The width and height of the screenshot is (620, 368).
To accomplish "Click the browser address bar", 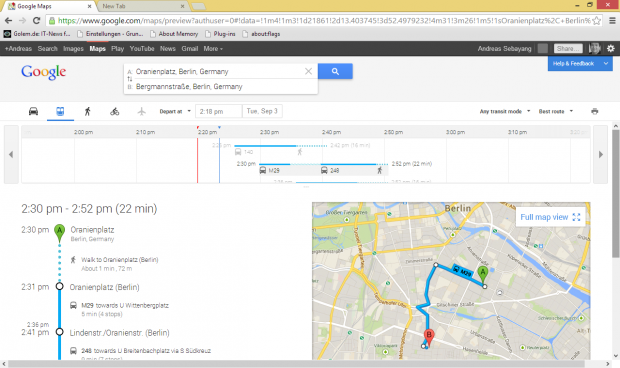I will (324, 21).
